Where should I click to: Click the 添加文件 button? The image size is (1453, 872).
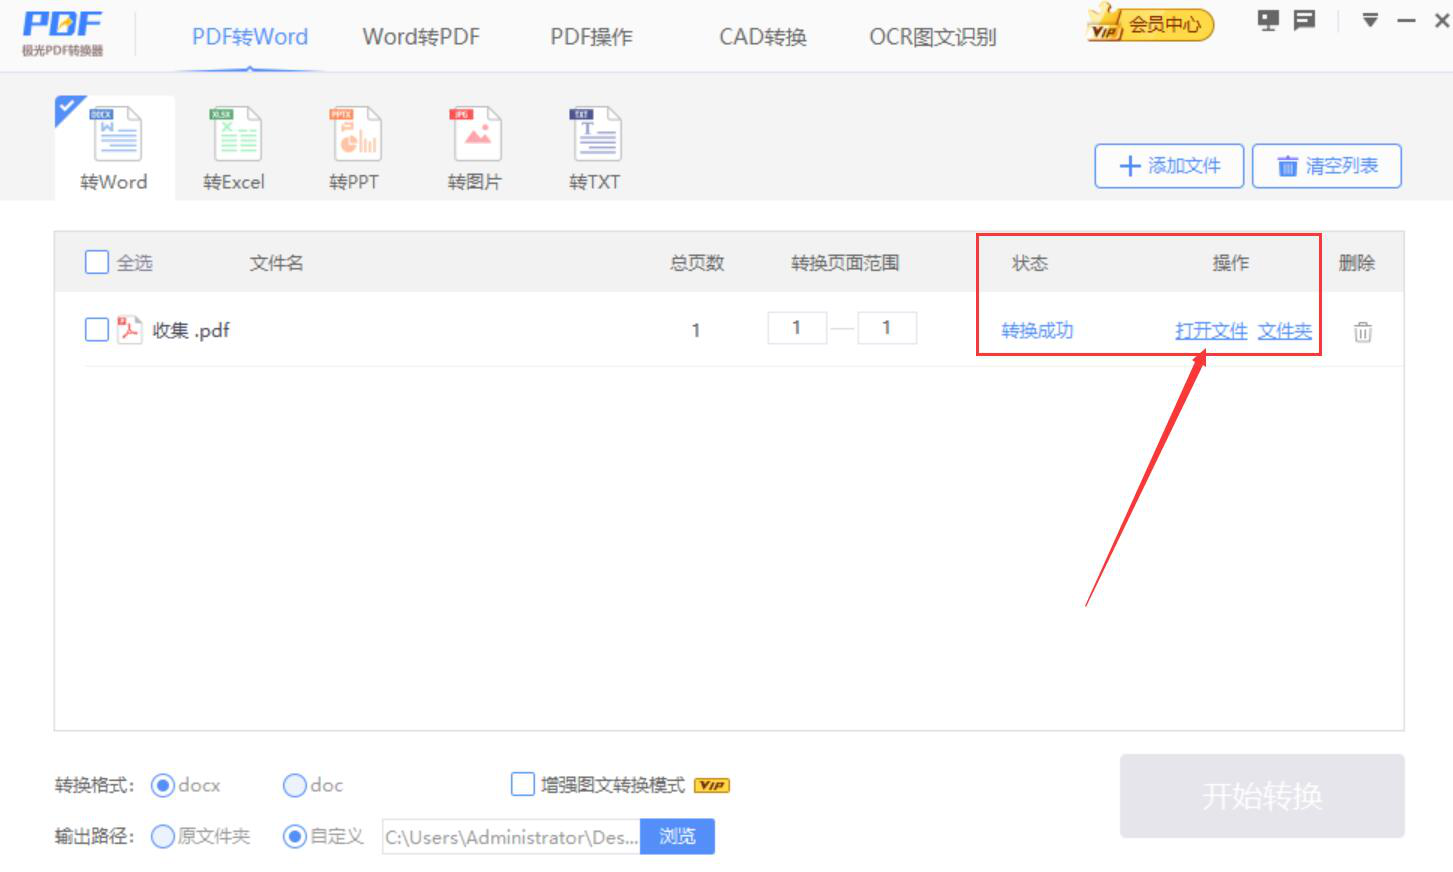[1169, 166]
